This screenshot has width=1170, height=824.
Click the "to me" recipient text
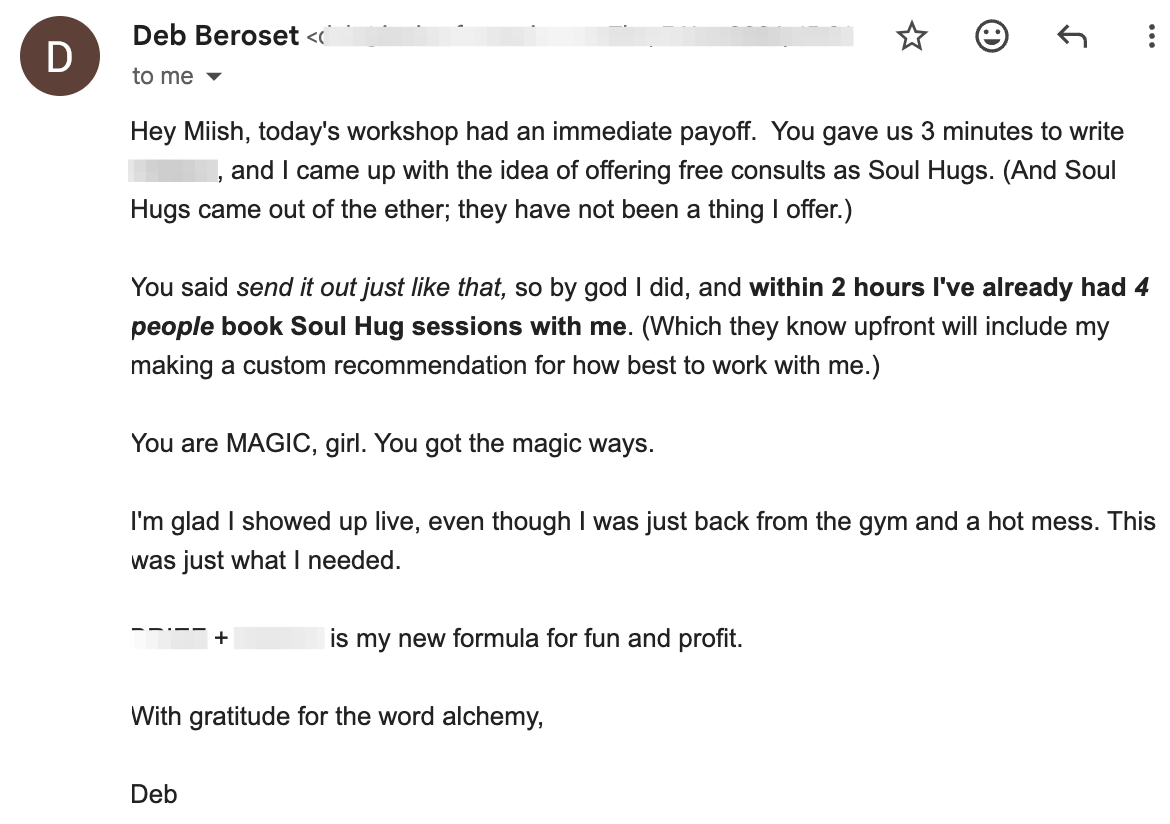point(162,77)
